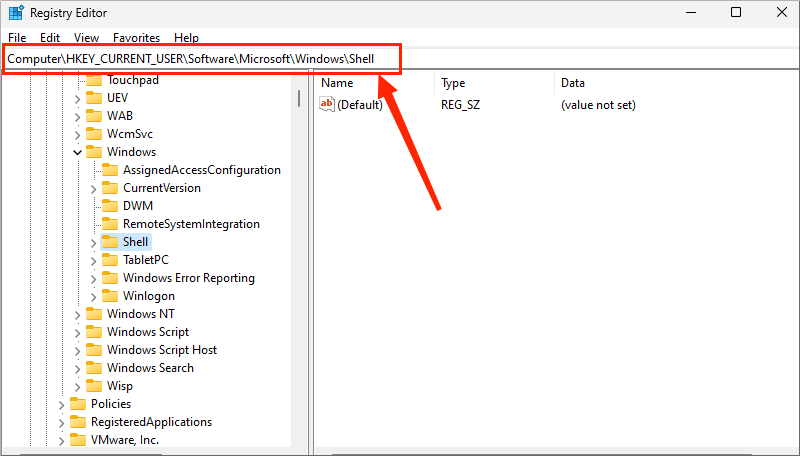Expand the Winlogon key
The image size is (800, 456).
(93, 297)
